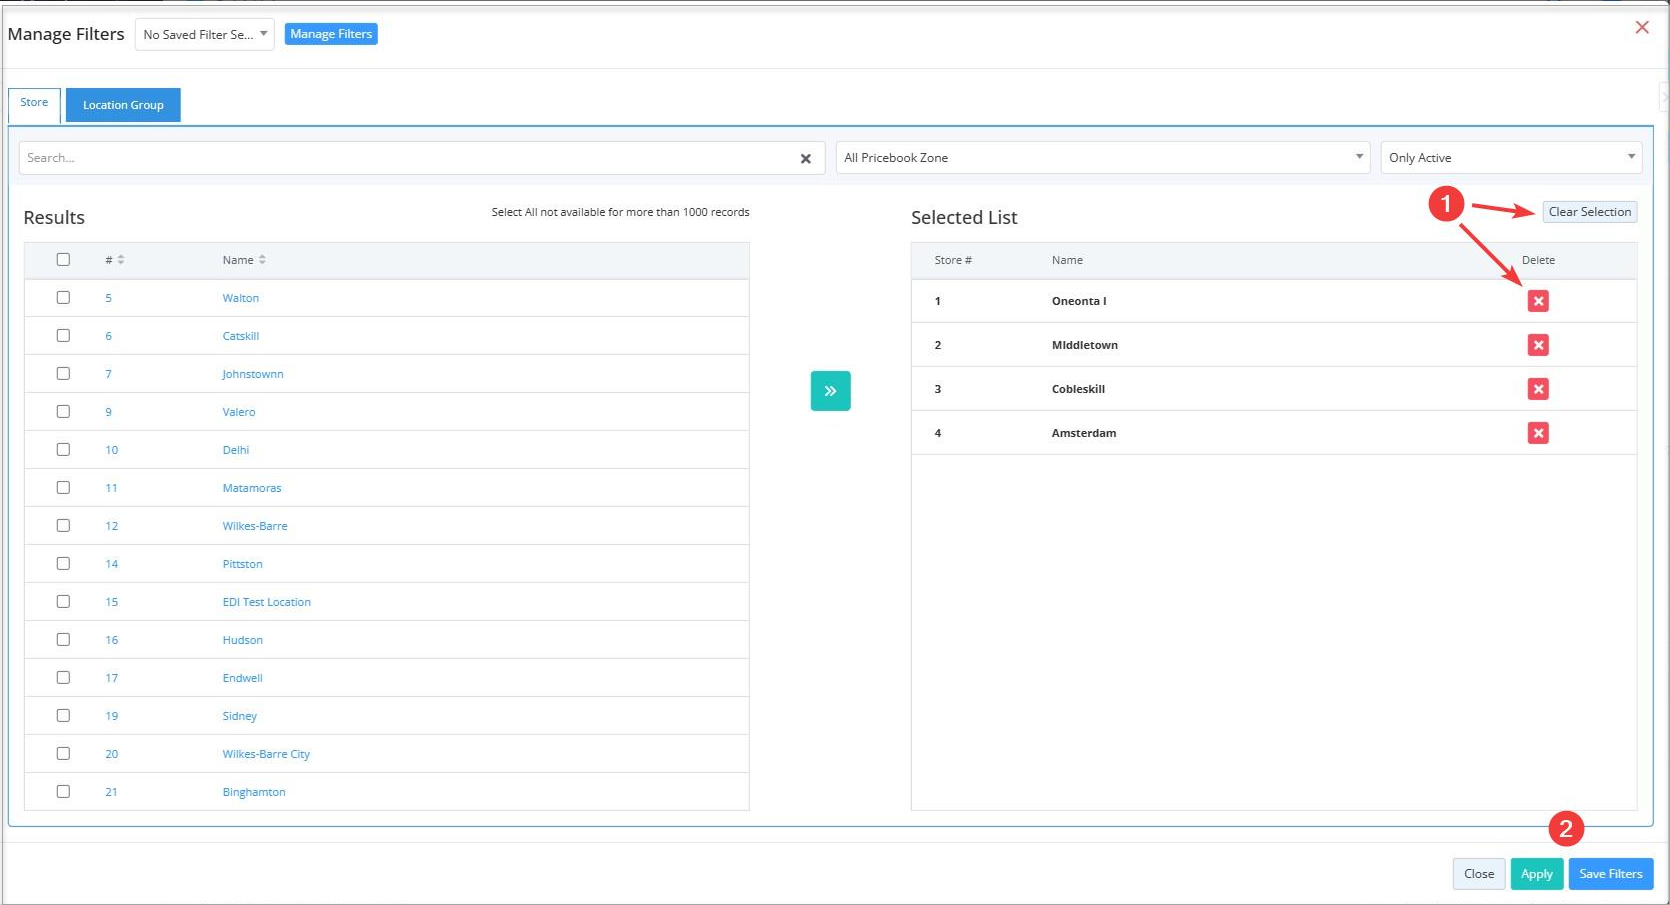Screen dimensions: 1670x905
Task: Tick the EDI Test Location checkbox
Action: (63, 601)
